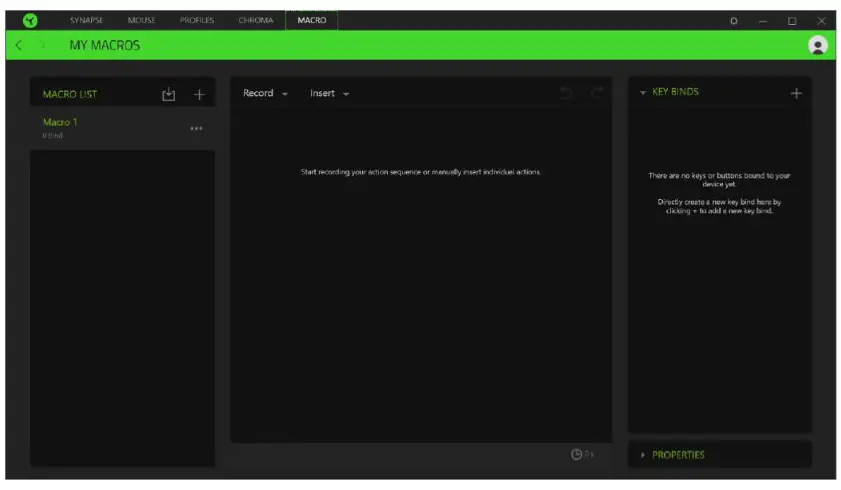Click the clock duration icon
Screen dimensions: 841x490
pyautogui.click(x=576, y=454)
